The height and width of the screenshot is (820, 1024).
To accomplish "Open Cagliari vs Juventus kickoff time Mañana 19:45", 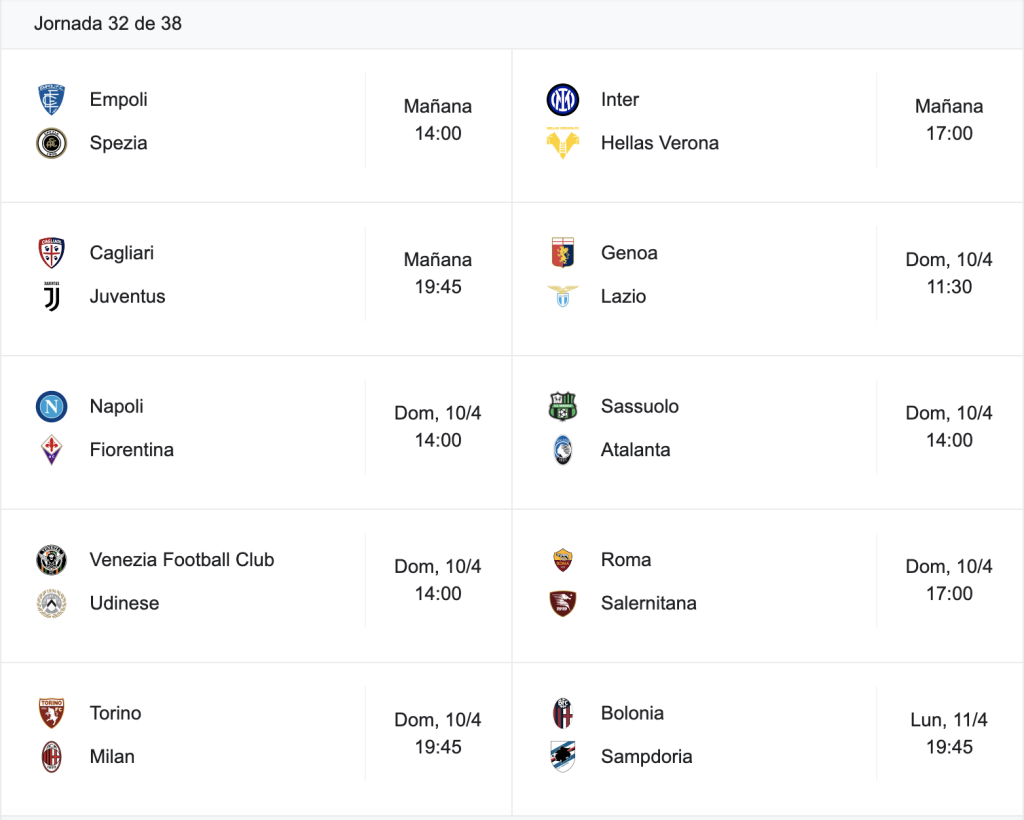I will click(x=438, y=274).
